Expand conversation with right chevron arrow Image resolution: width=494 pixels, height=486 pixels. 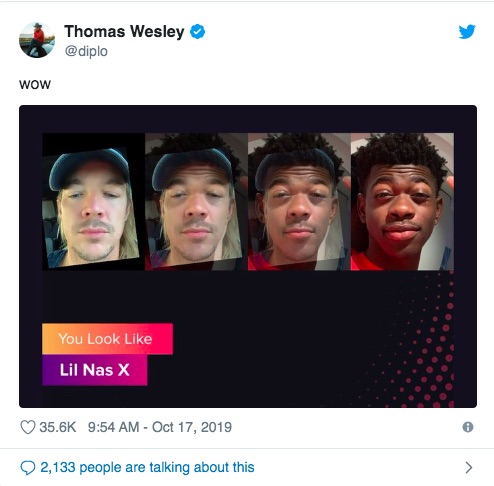click(469, 467)
